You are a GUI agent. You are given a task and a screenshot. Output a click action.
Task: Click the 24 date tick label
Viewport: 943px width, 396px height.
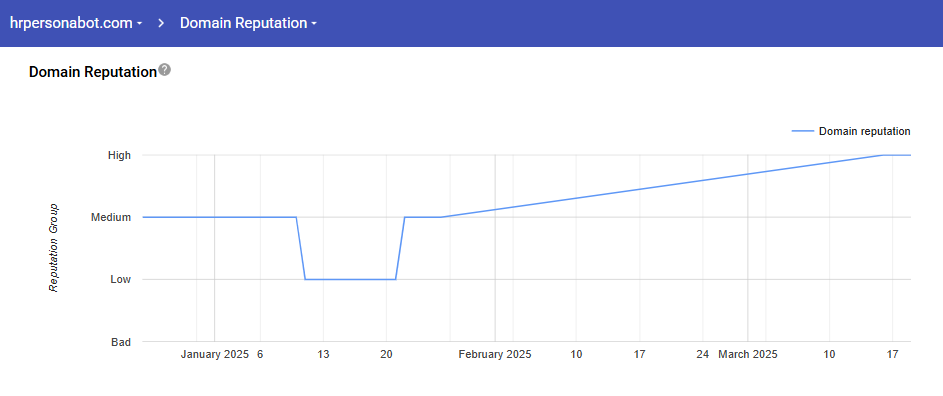click(702, 354)
